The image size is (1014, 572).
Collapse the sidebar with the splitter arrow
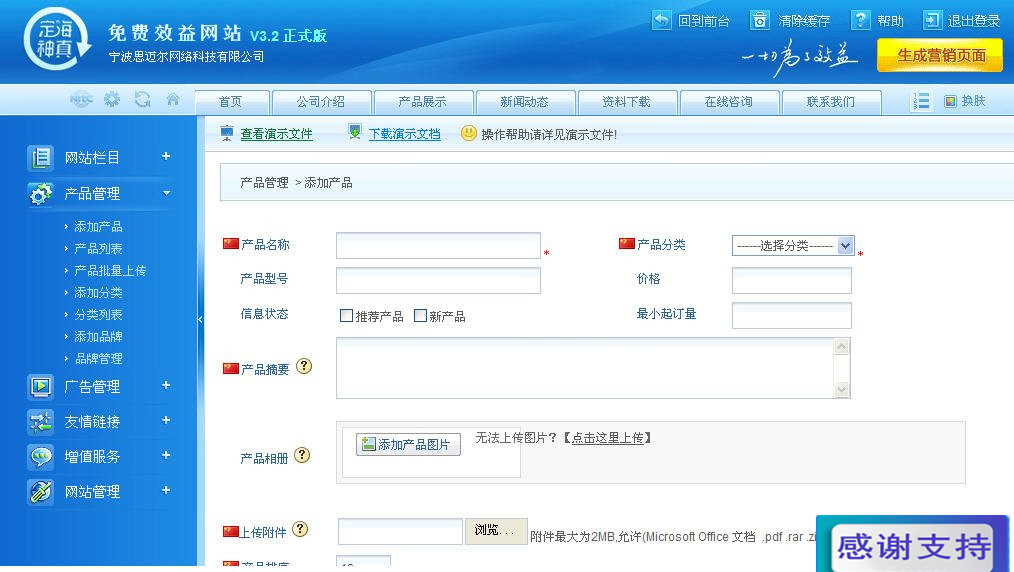click(200, 319)
